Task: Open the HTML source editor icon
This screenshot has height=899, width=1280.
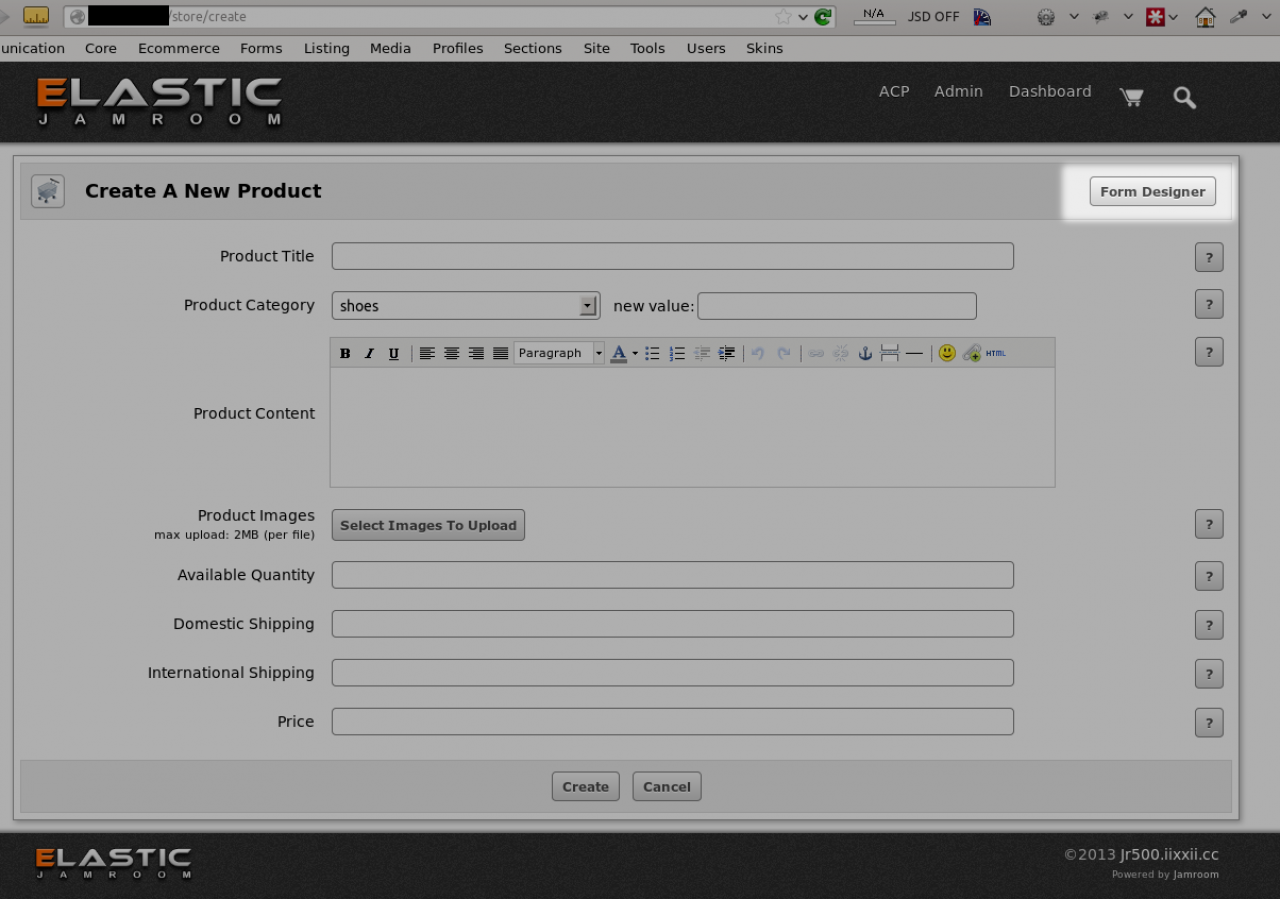Action: (996, 353)
